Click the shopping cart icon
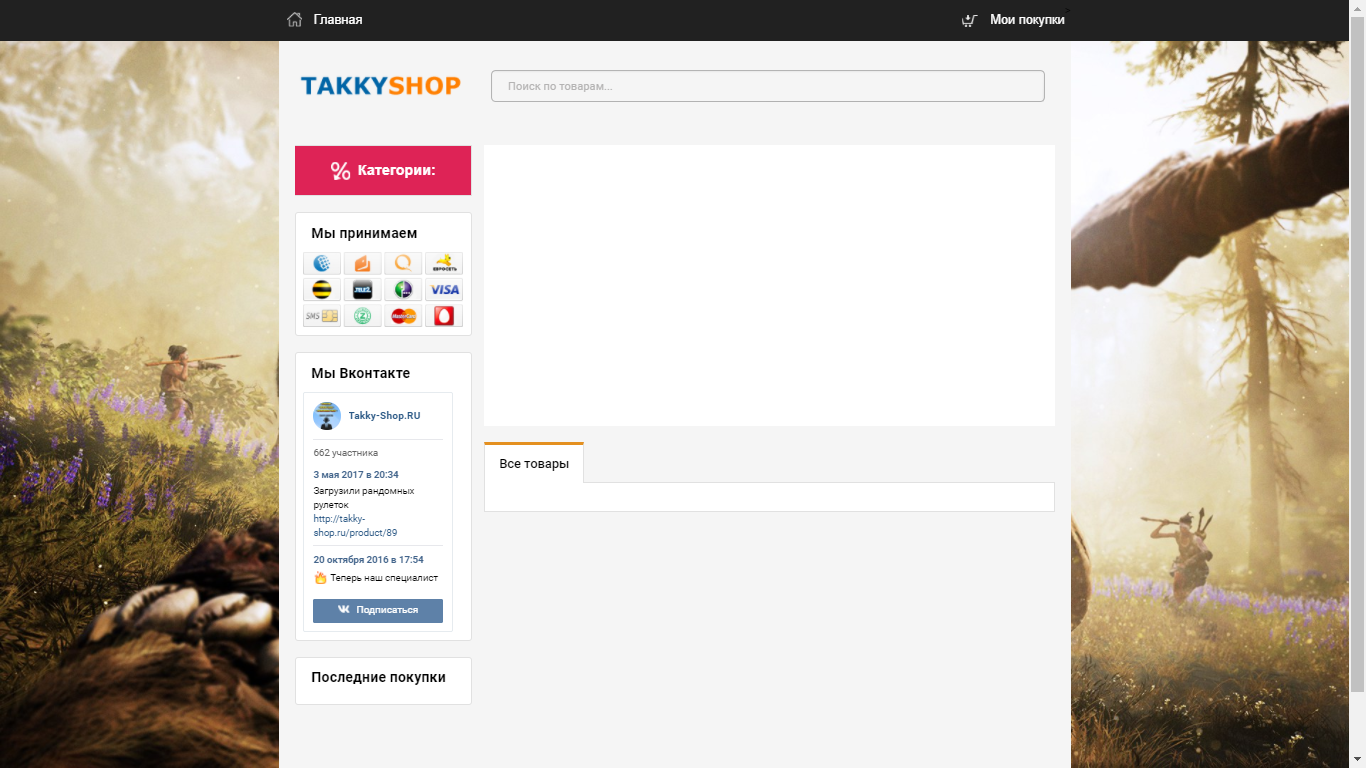Viewport: 1366px width, 768px height. coord(969,20)
